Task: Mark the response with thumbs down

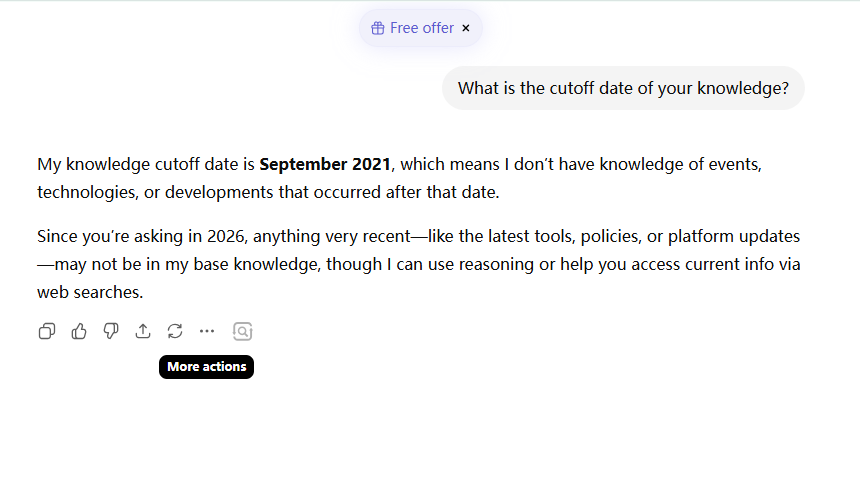Action: point(111,331)
